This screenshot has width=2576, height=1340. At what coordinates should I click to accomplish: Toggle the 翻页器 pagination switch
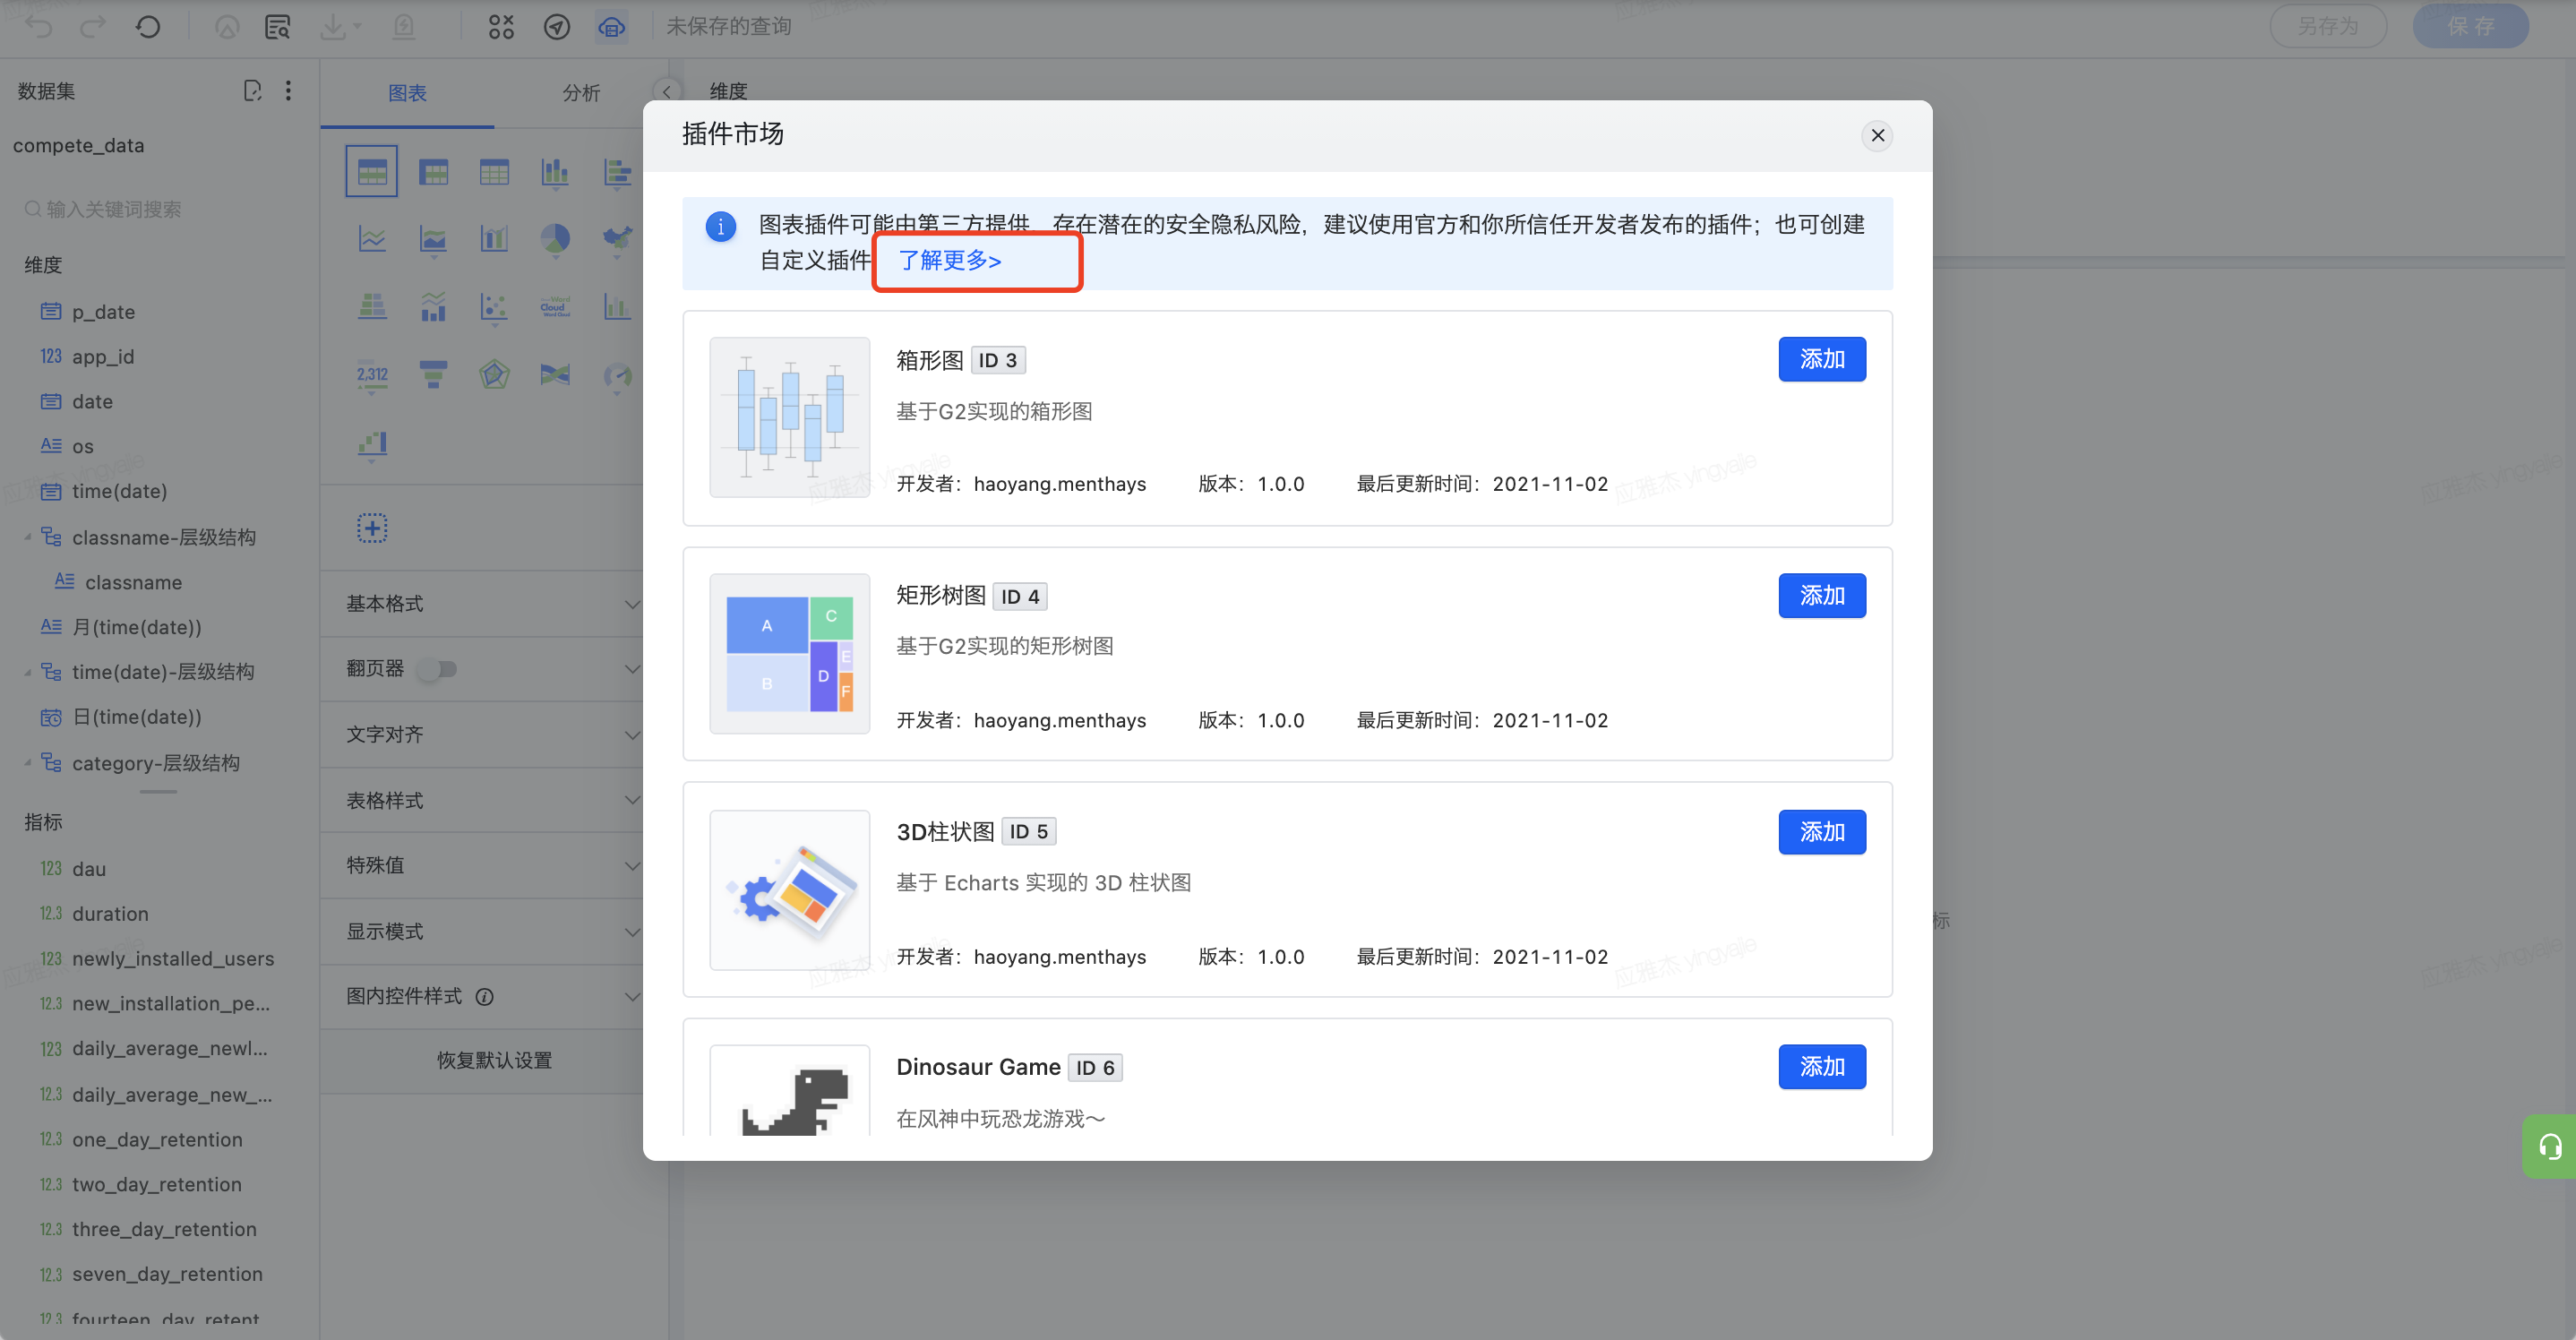pyautogui.click(x=438, y=668)
